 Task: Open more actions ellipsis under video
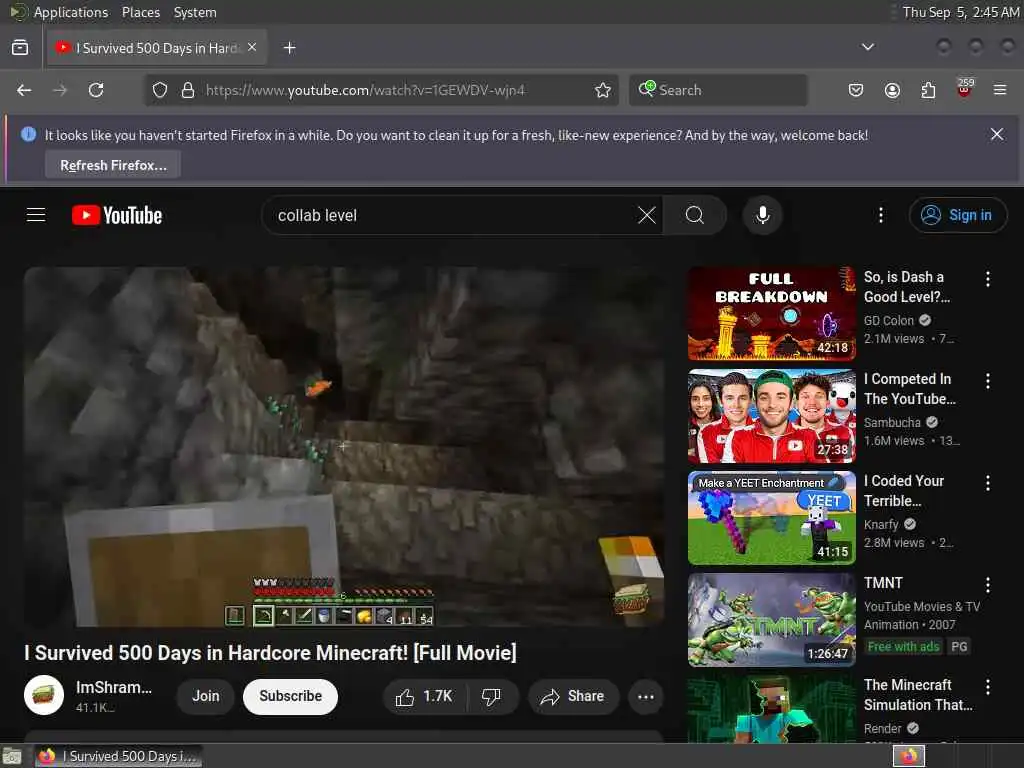[646, 697]
